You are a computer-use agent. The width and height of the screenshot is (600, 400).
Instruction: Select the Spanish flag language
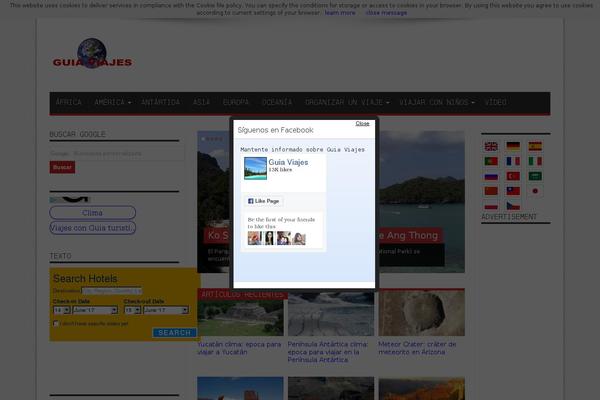(x=535, y=146)
